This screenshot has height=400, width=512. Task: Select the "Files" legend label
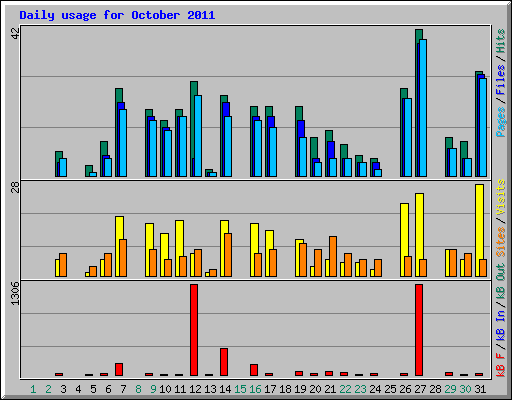[500, 79]
